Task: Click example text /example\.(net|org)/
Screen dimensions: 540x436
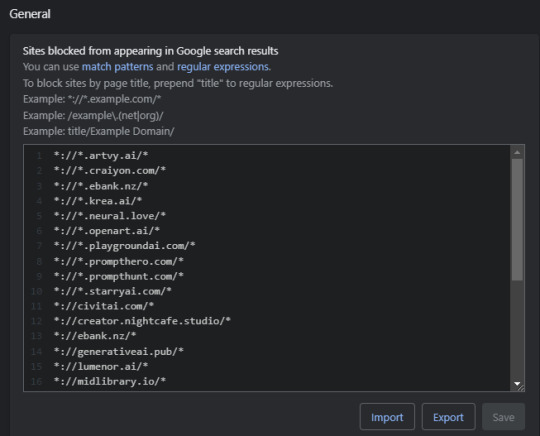Action: 115,115
